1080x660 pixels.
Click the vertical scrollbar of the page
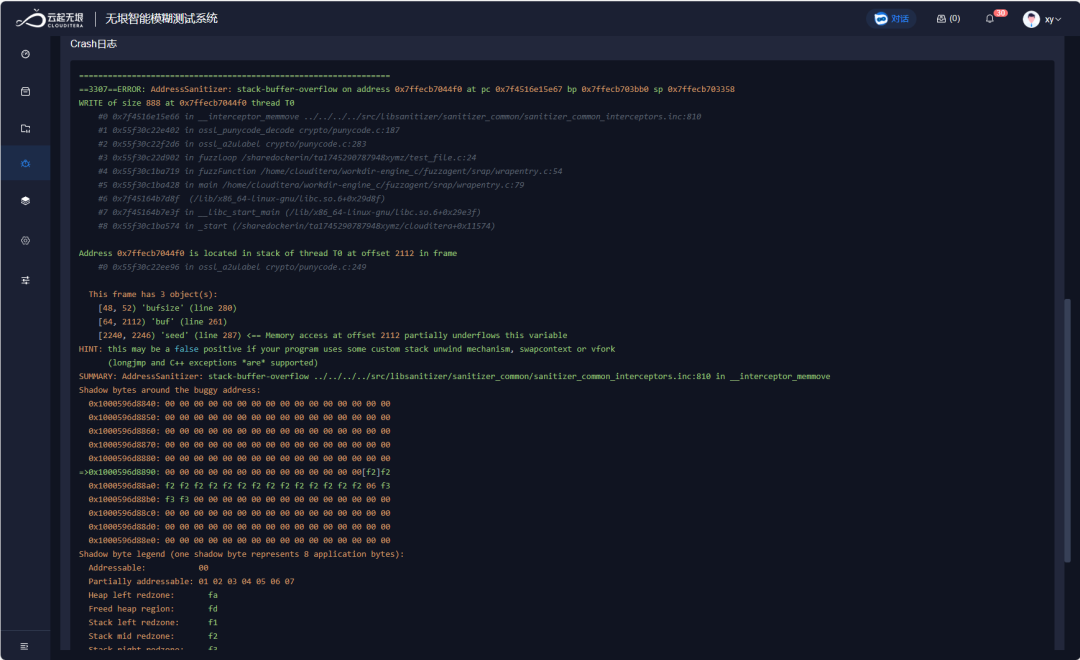coord(1068,431)
